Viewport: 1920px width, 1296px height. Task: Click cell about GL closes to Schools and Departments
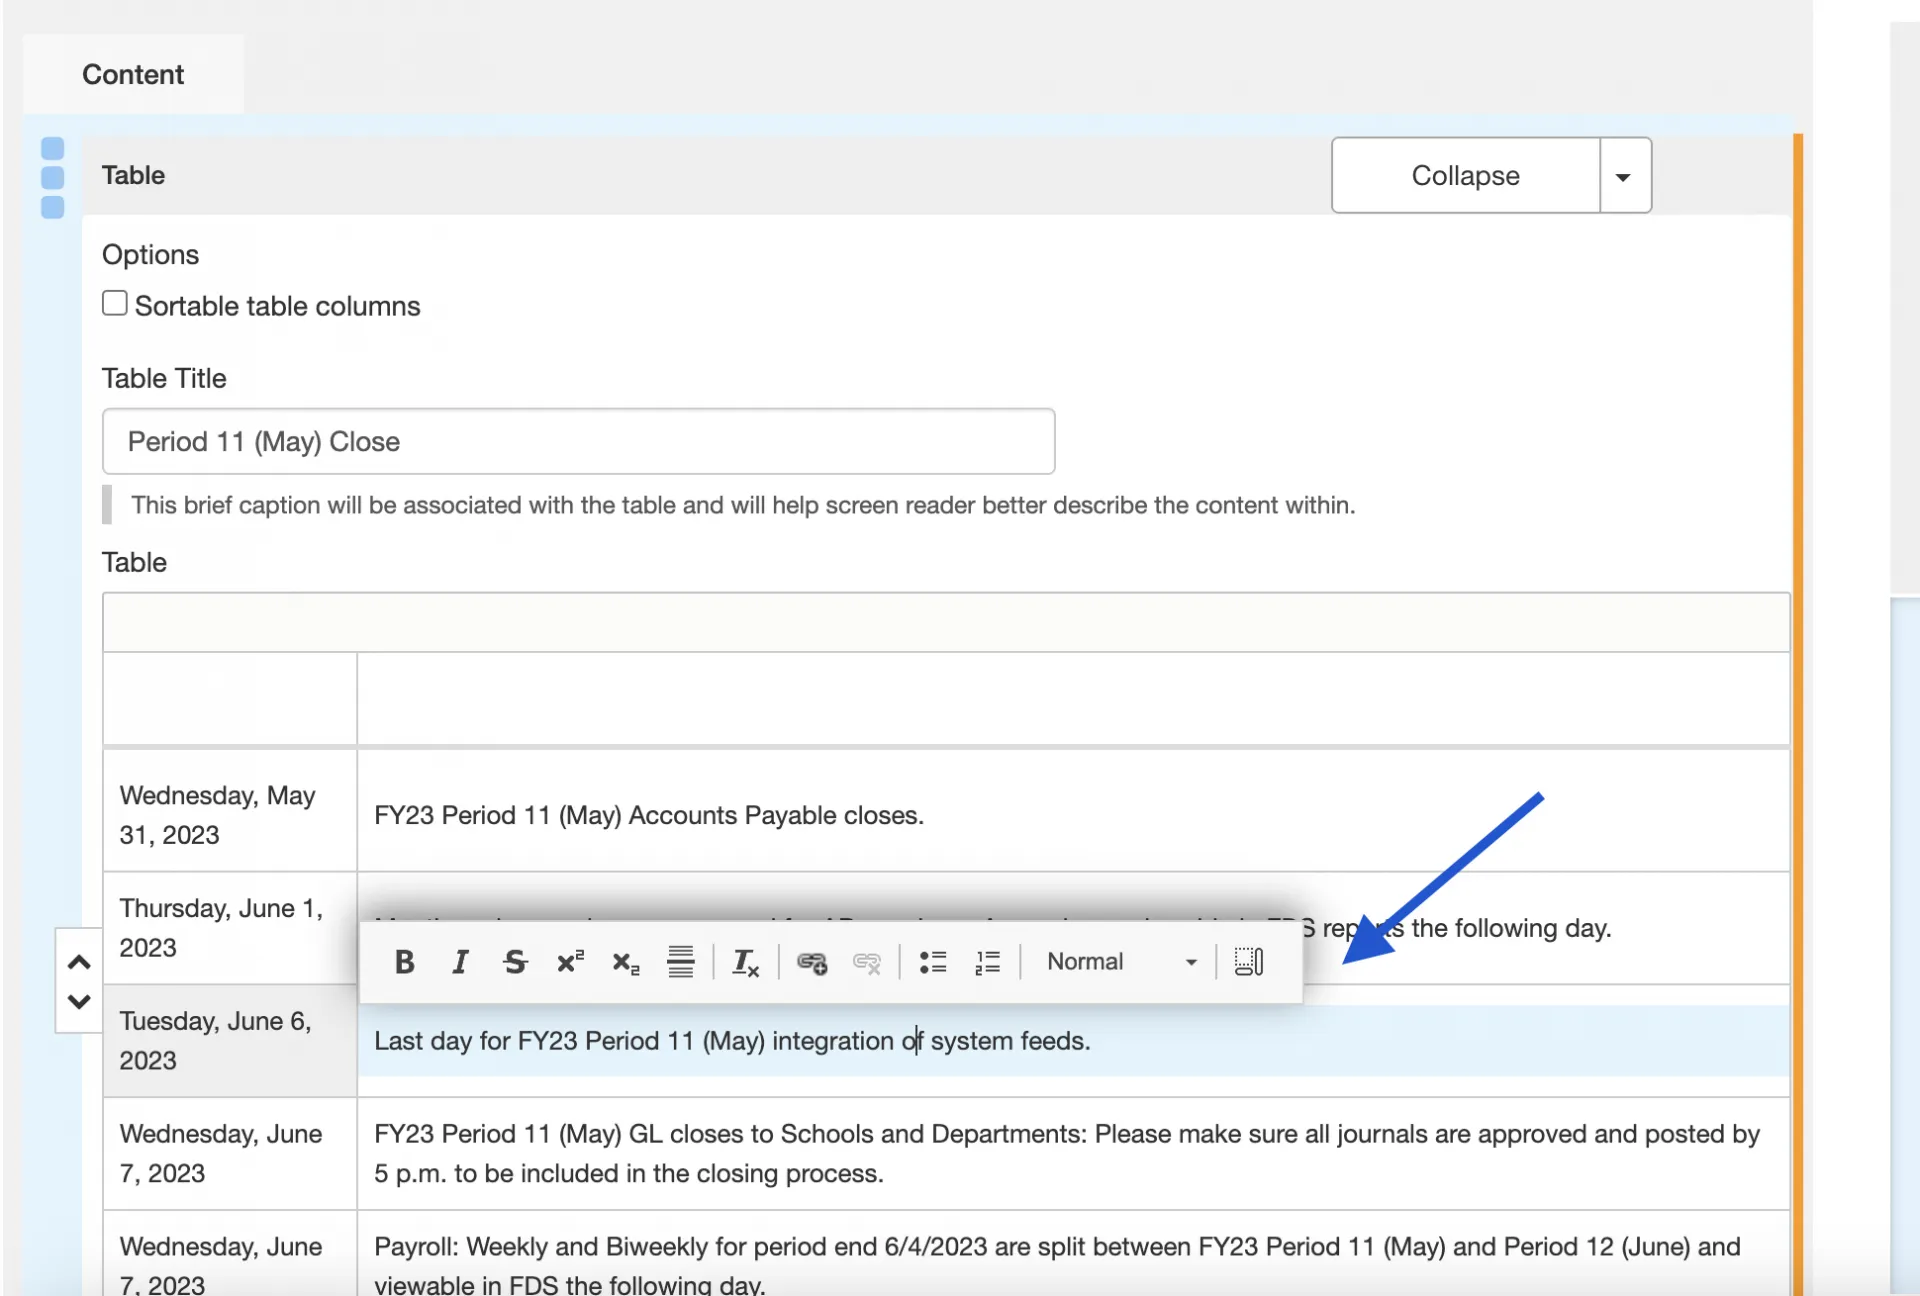pos(1074,1153)
